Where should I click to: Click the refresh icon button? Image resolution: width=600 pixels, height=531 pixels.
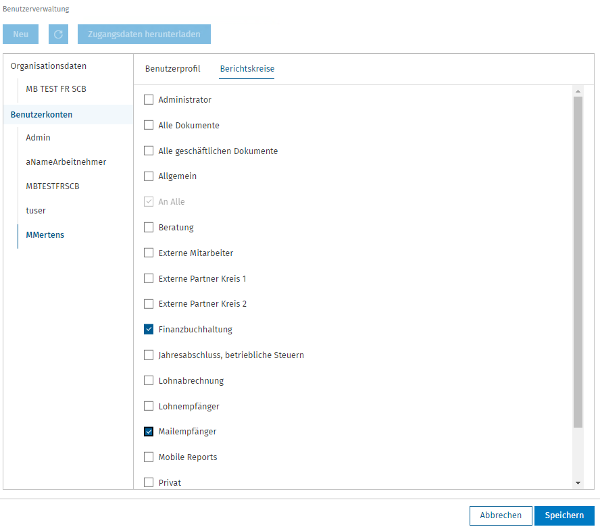tap(58, 34)
